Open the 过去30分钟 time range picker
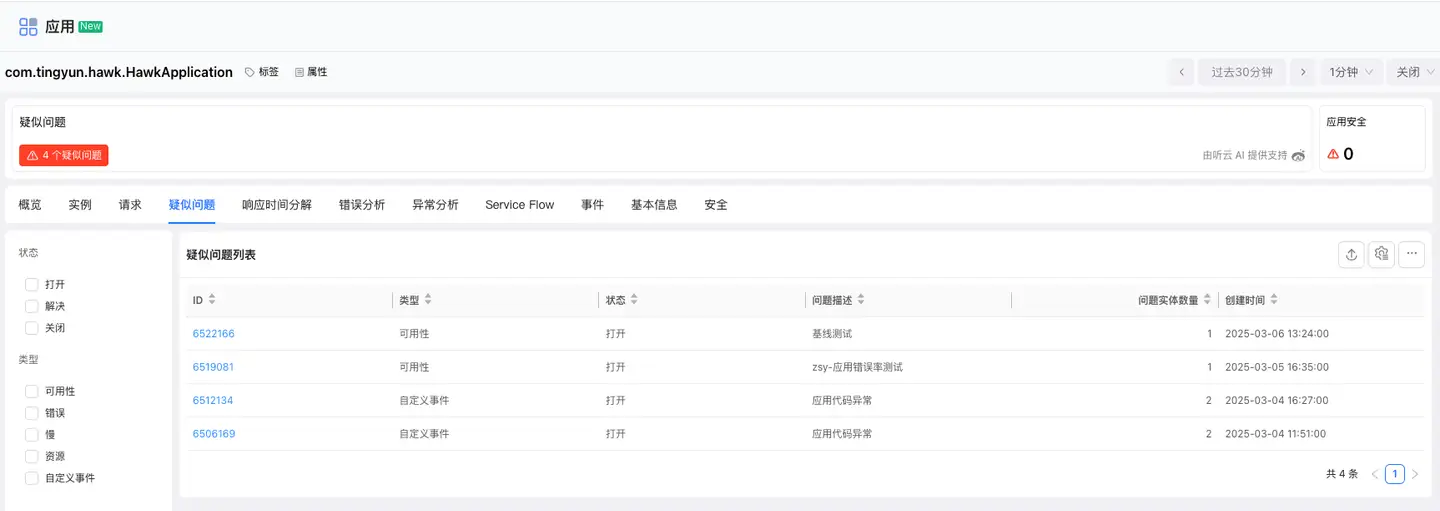The image size is (1440, 511). click(1241, 72)
